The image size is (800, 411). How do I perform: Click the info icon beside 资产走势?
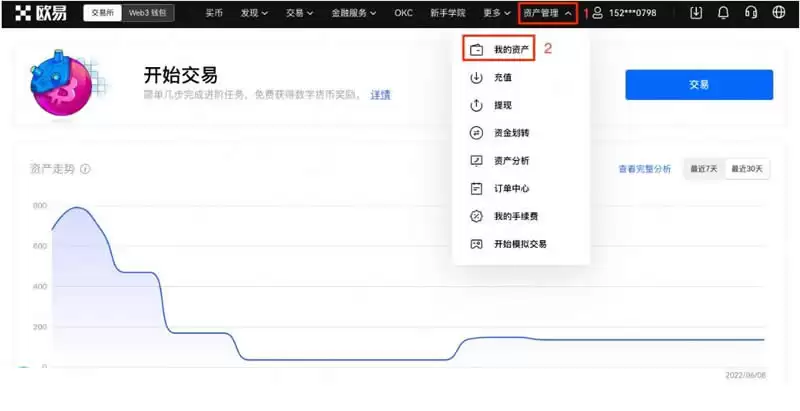[85, 169]
